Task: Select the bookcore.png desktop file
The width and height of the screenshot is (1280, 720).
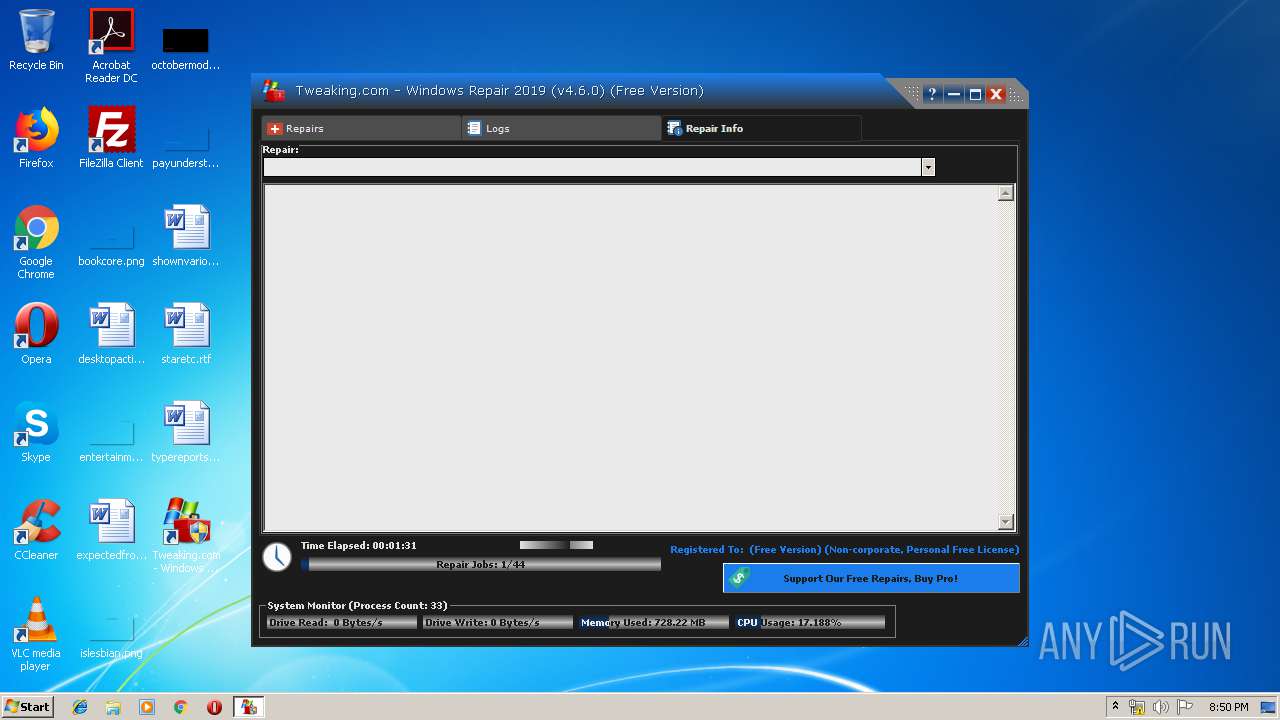Action: (111, 242)
